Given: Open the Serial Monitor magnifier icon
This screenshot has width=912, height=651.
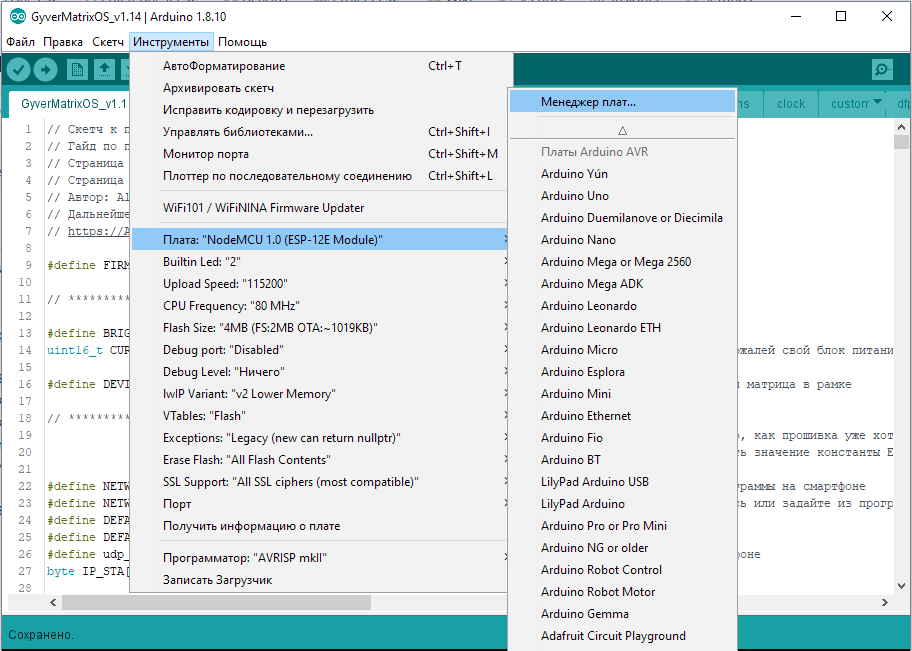Looking at the screenshot, I should tap(882, 70).
